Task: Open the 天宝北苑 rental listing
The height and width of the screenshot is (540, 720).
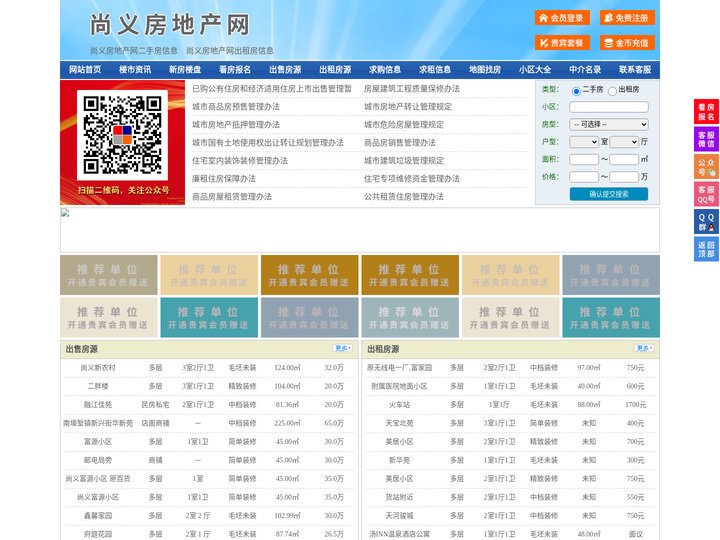Action: pyautogui.click(x=399, y=423)
